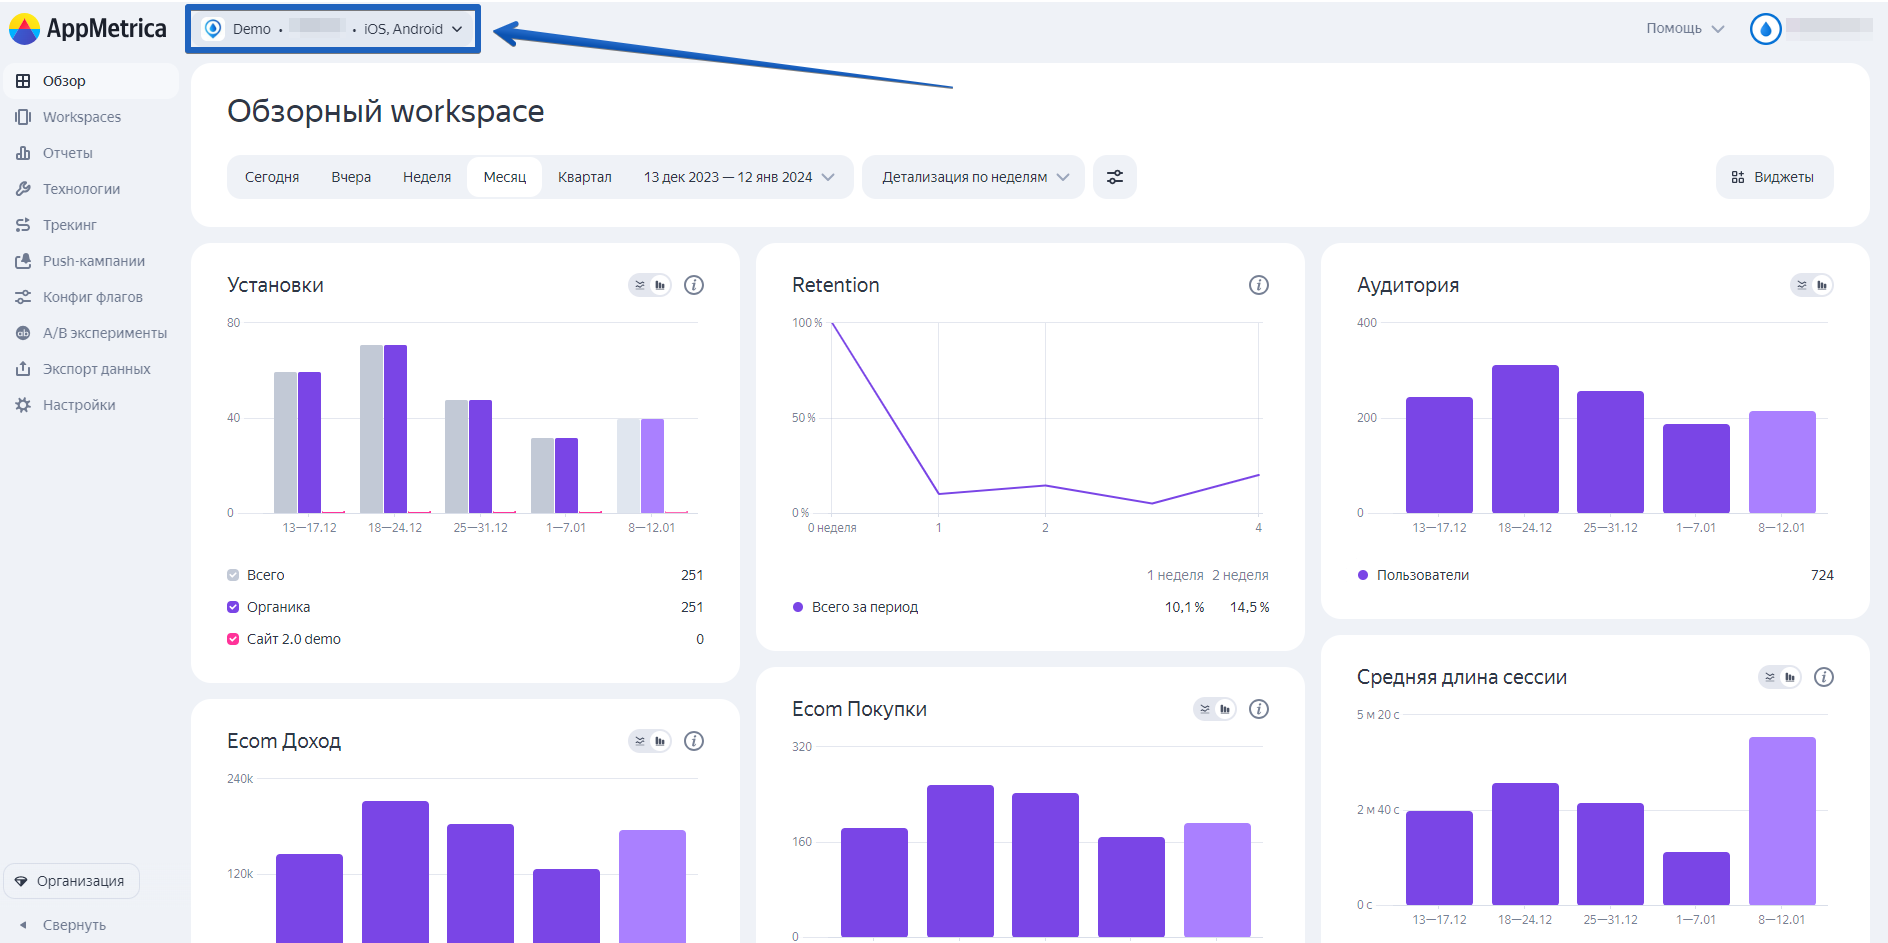Switch Ecom Покупки widget to bar chart
This screenshot has height=943, width=1888.
tap(1225, 709)
